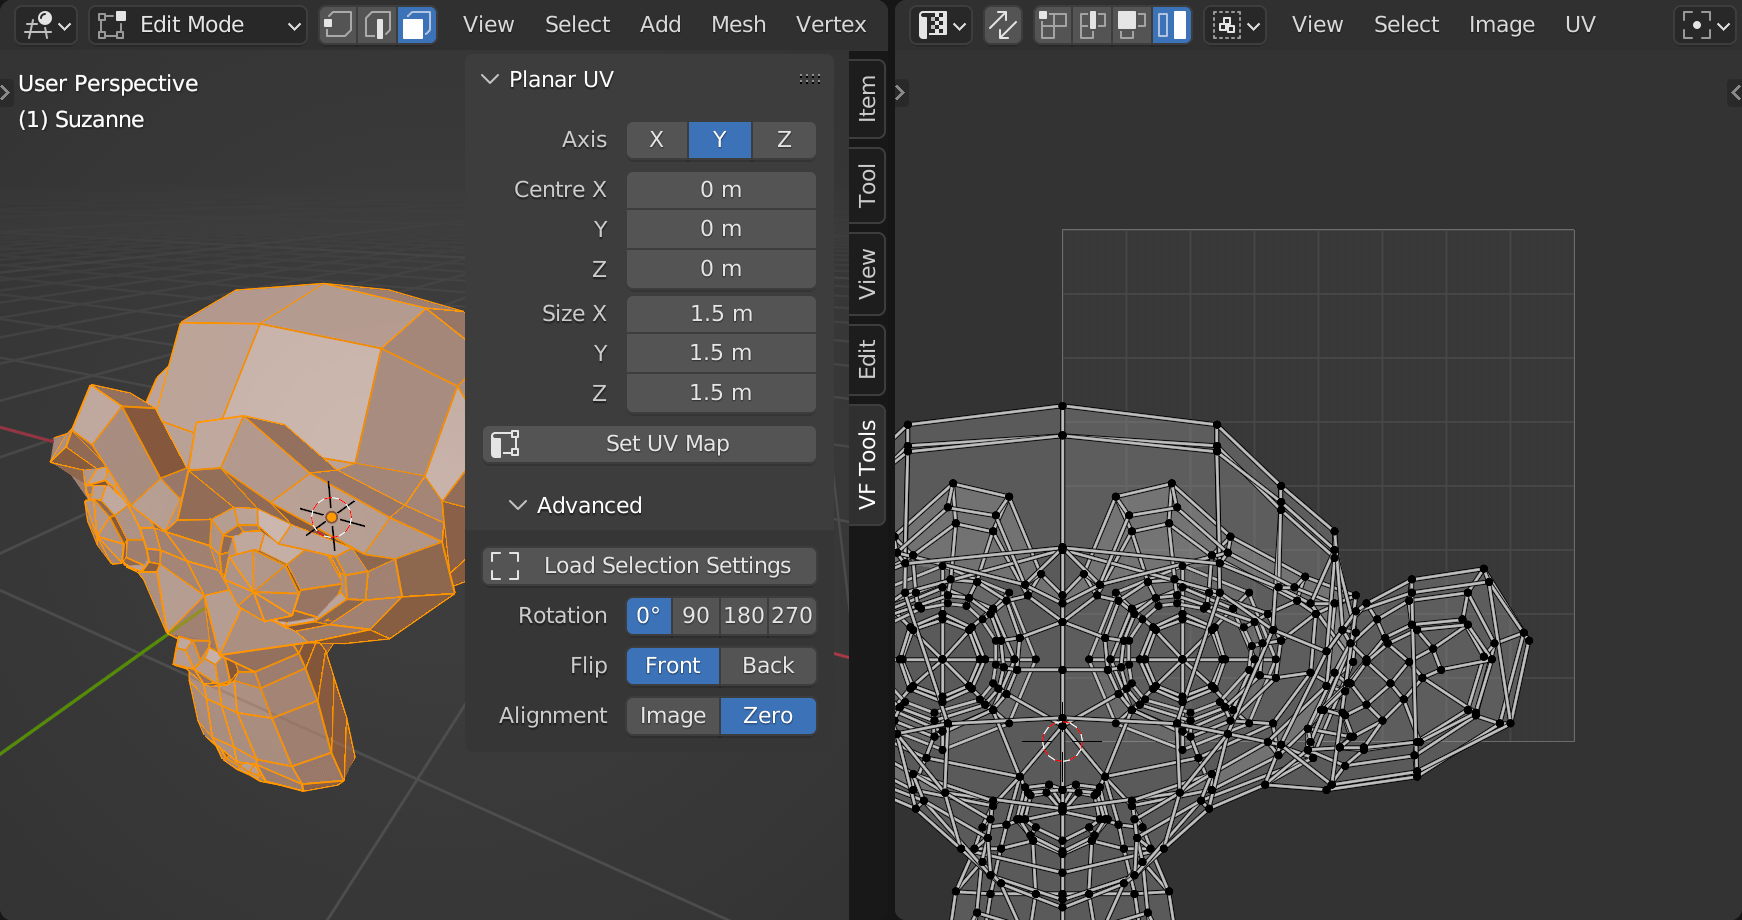This screenshot has width=1742, height=920.
Task: Set projection axis to X
Action: [x=657, y=140]
